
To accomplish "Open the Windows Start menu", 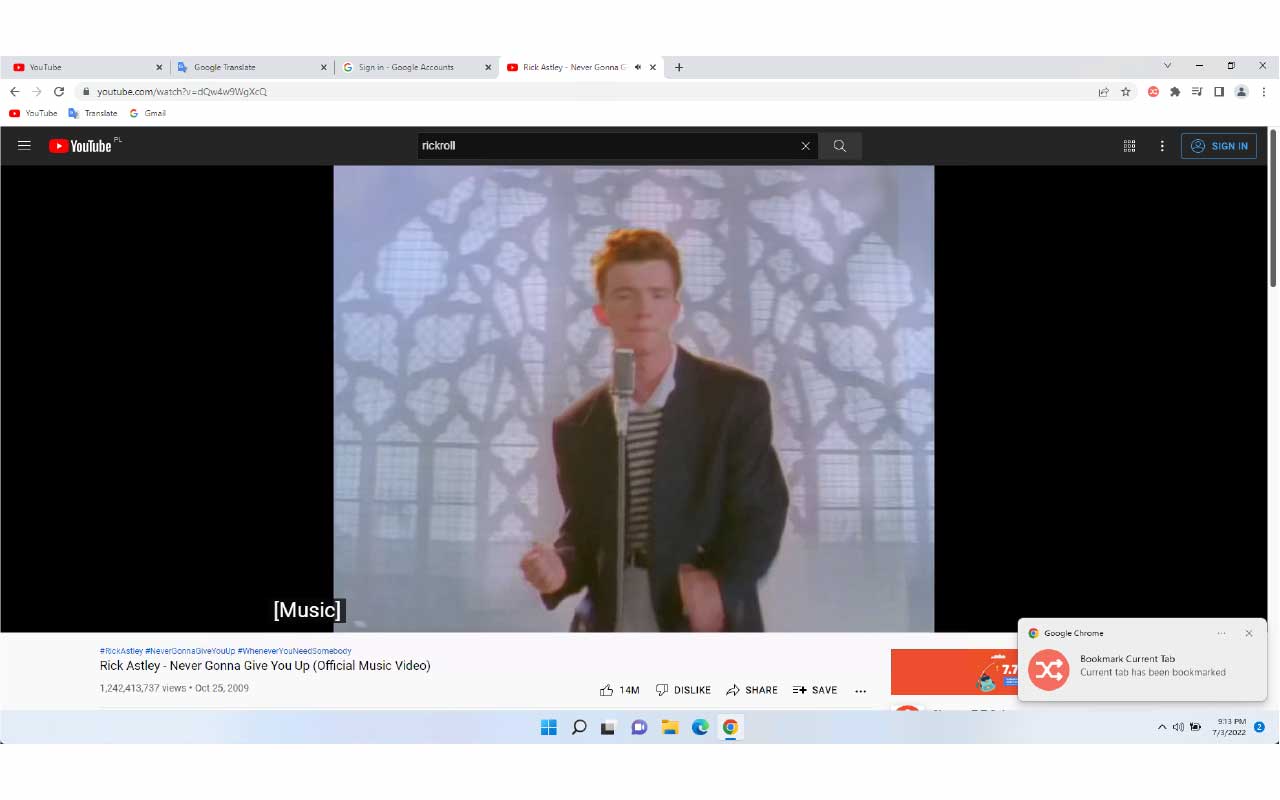I will tap(549, 727).
